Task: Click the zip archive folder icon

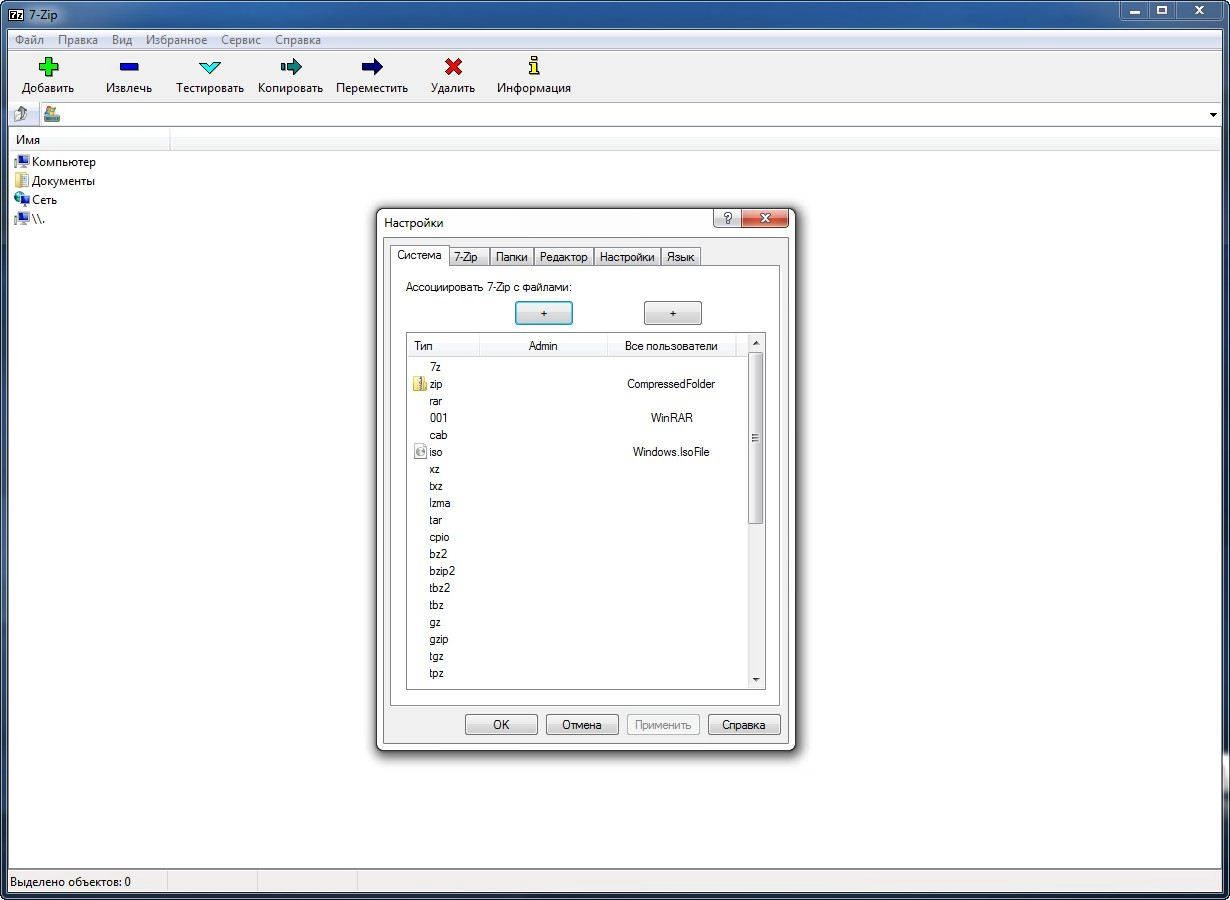Action: click(x=420, y=384)
